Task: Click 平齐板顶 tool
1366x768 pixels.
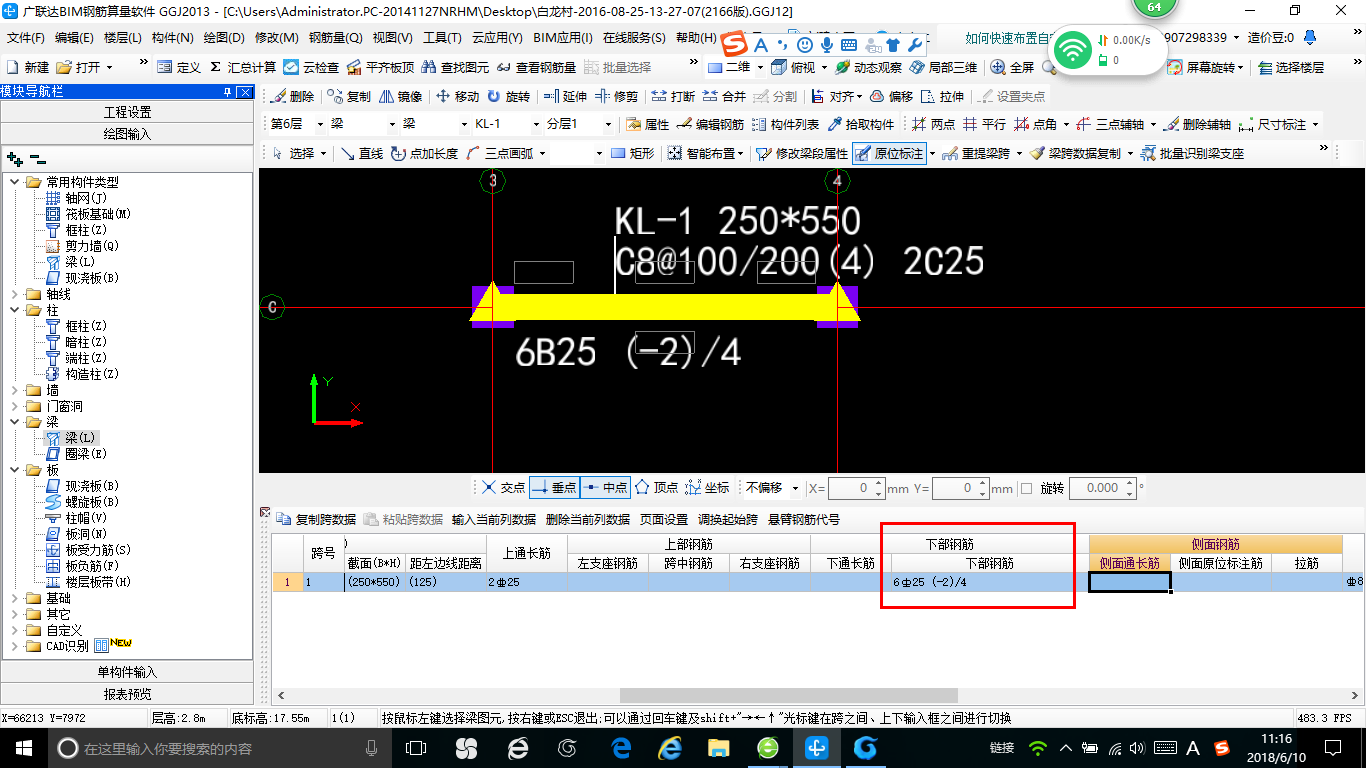Action: pos(380,67)
